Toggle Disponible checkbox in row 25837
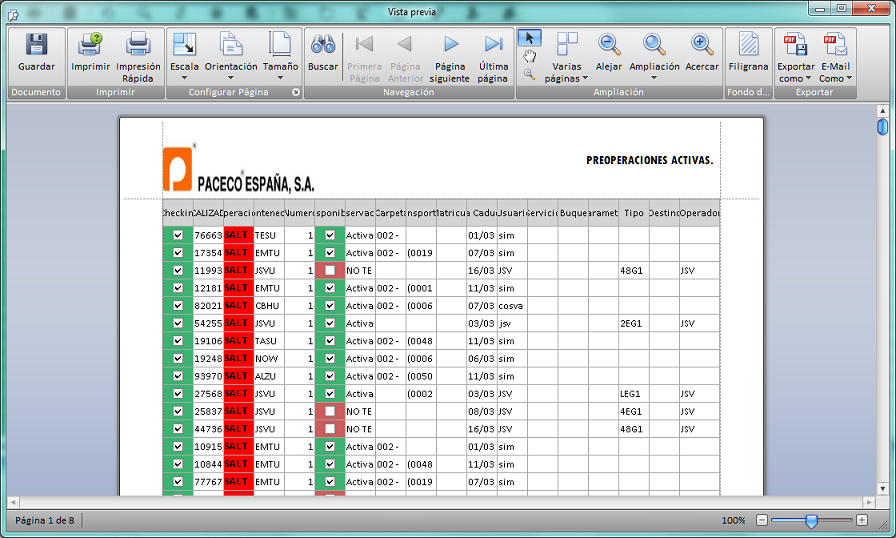The width and height of the screenshot is (896, 538). click(330, 411)
